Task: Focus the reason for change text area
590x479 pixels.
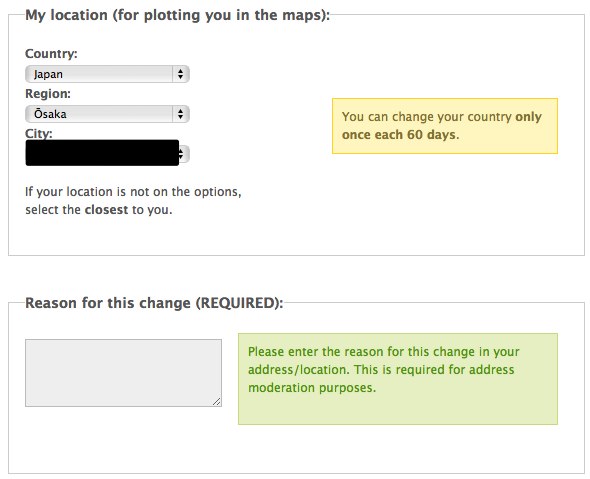Action: click(123, 373)
